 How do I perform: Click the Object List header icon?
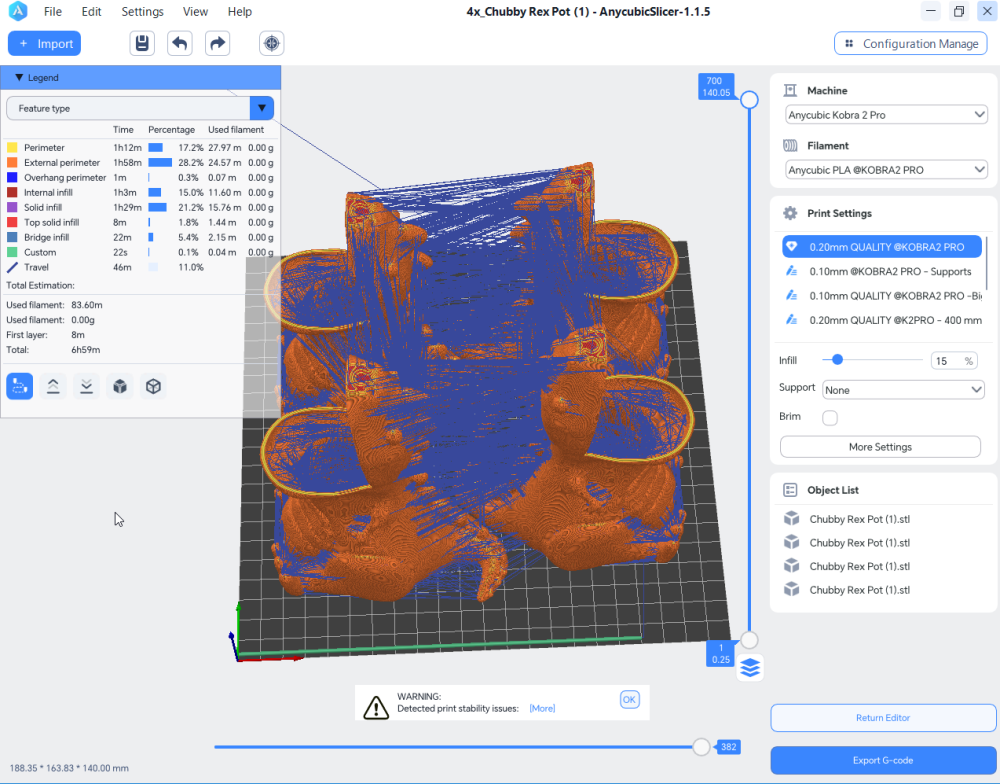pos(790,490)
